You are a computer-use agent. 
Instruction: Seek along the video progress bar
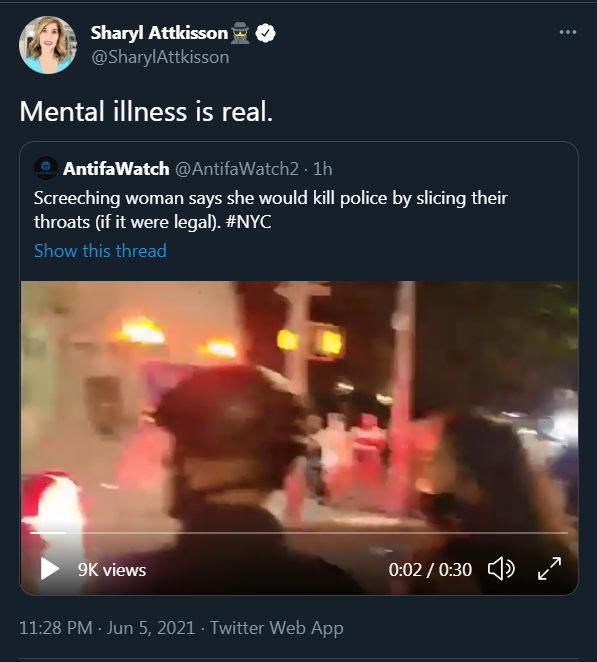point(298,533)
